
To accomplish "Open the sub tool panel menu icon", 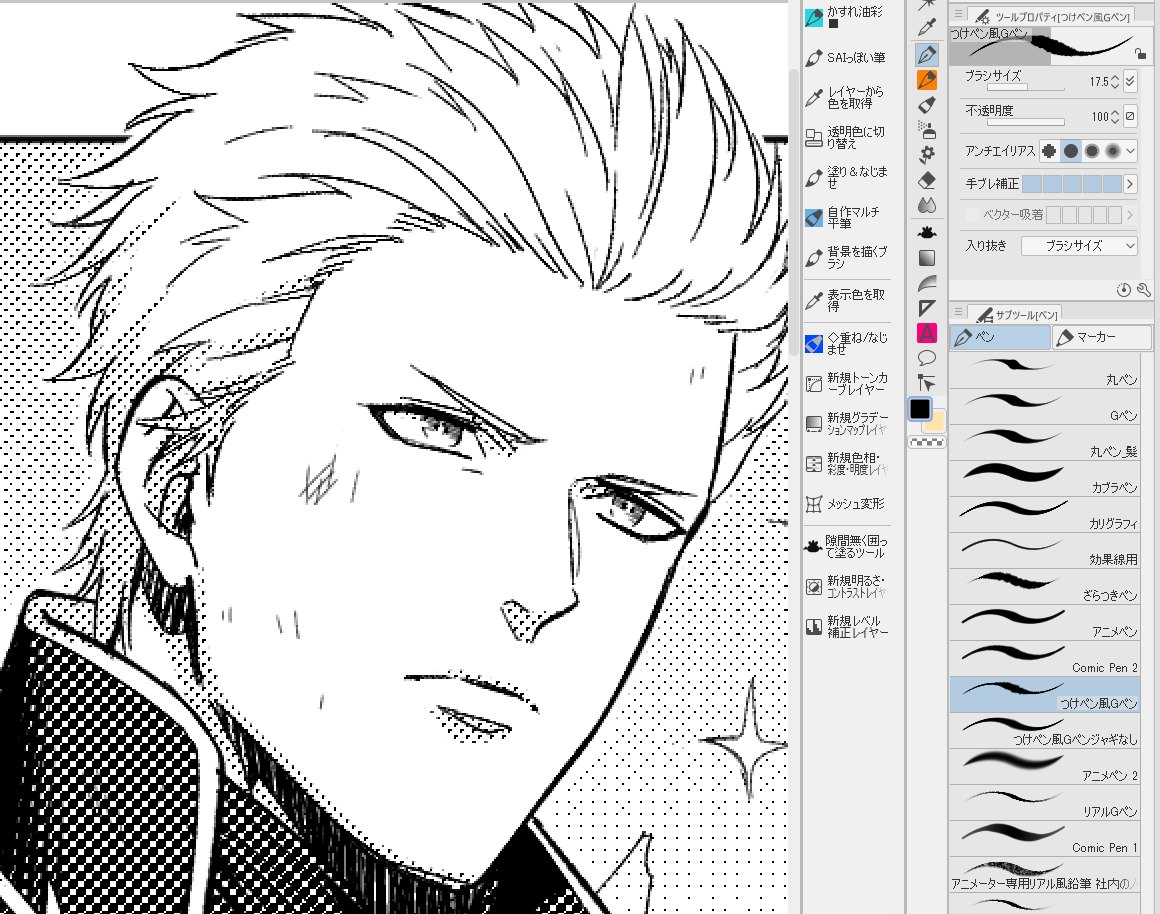I will pos(958,312).
